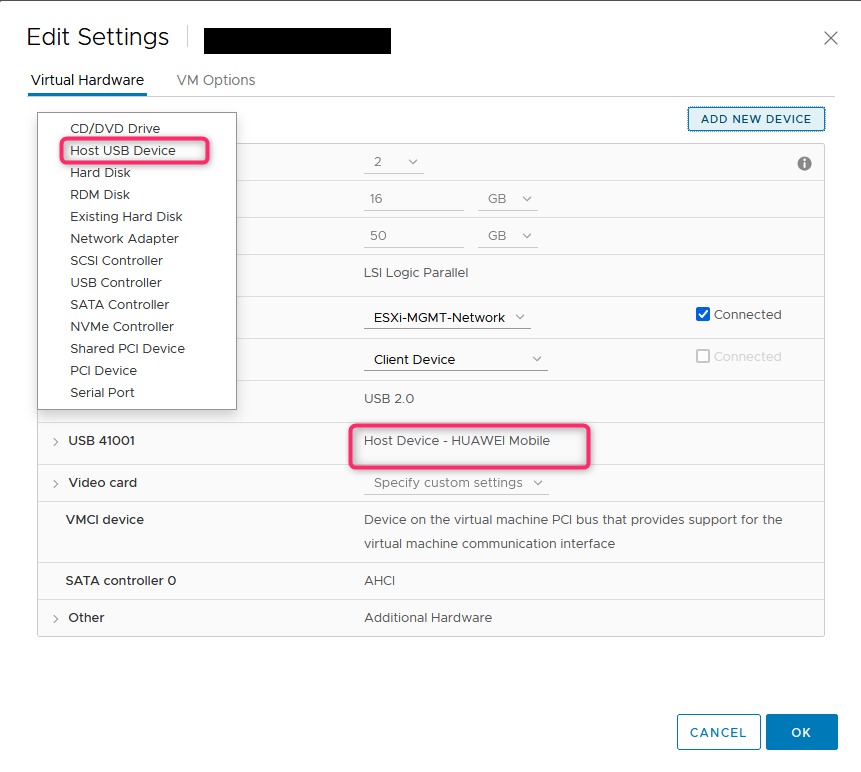Open the memory unit GB dropdown
This screenshot has height=772, width=861.
click(507, 199)
